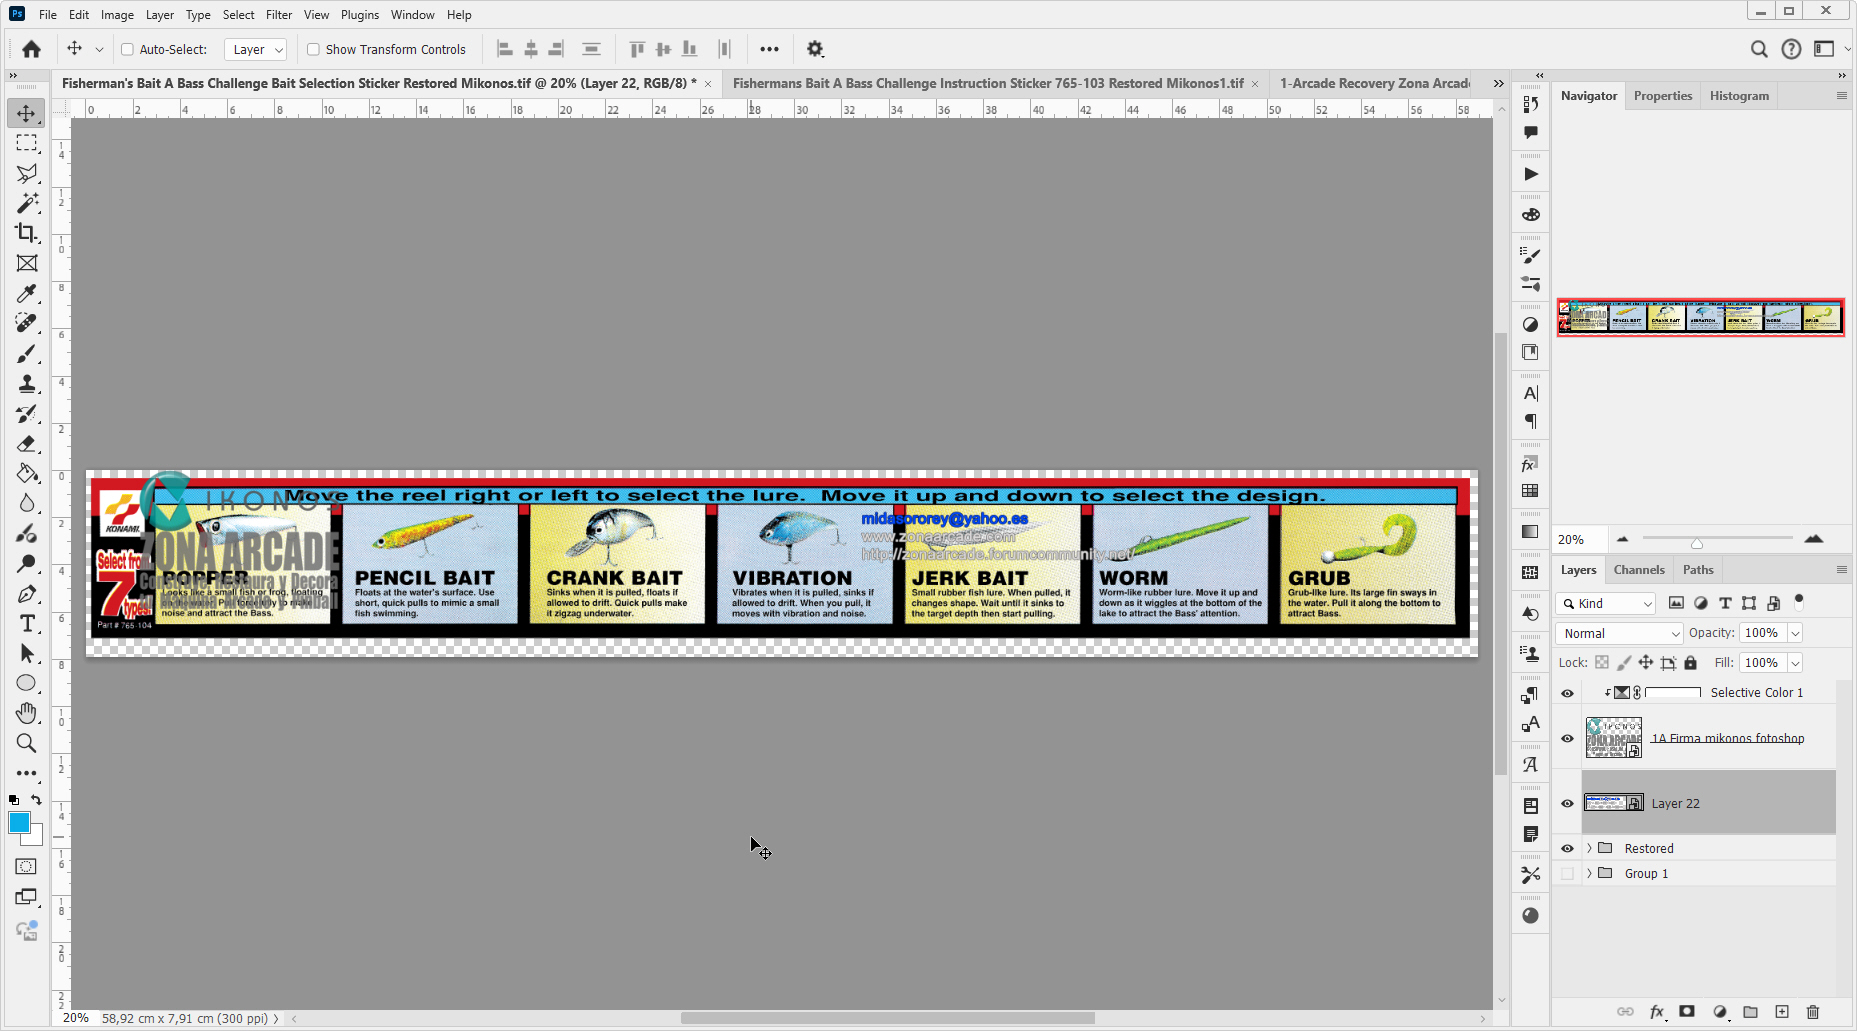Image resolution: width=1857 pixels, height=1031 pixels.
Task: Open the Filter menu
Action: click(x=278, y=14)
